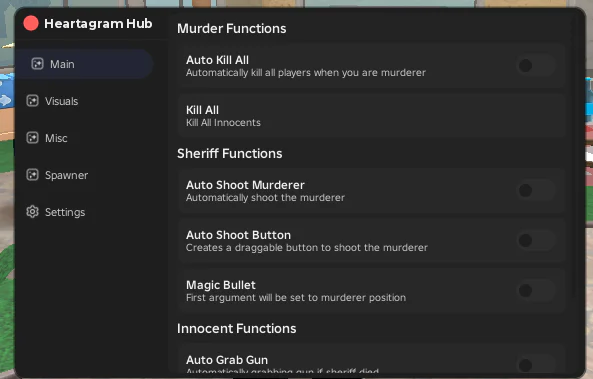Click the Innocent Functions section heading
593x379 pixels.
tap(236, 328)
